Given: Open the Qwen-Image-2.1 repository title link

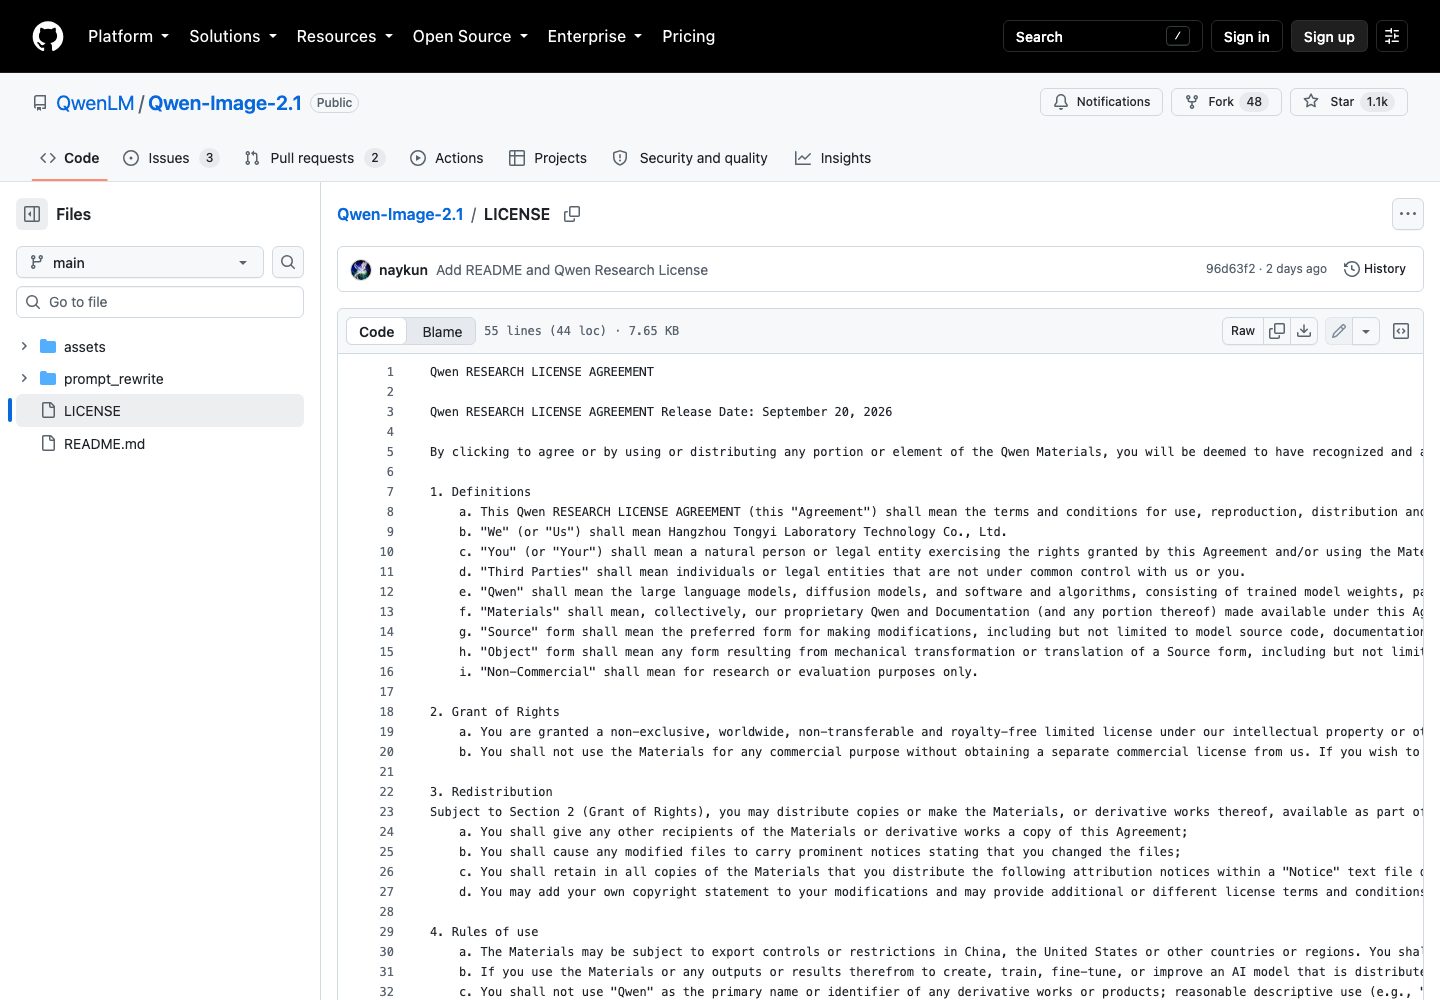Looking at the screenshot, I should click(x=225, y=103).
